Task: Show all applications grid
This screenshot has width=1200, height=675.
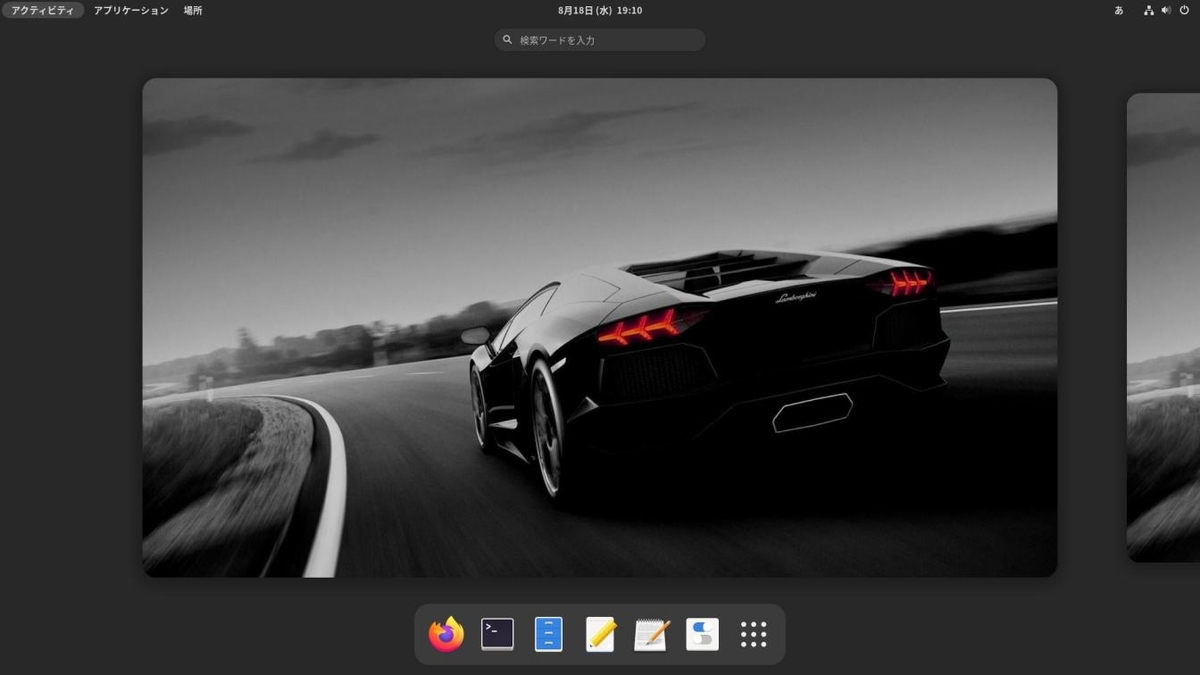Action: tap(753, 634)
